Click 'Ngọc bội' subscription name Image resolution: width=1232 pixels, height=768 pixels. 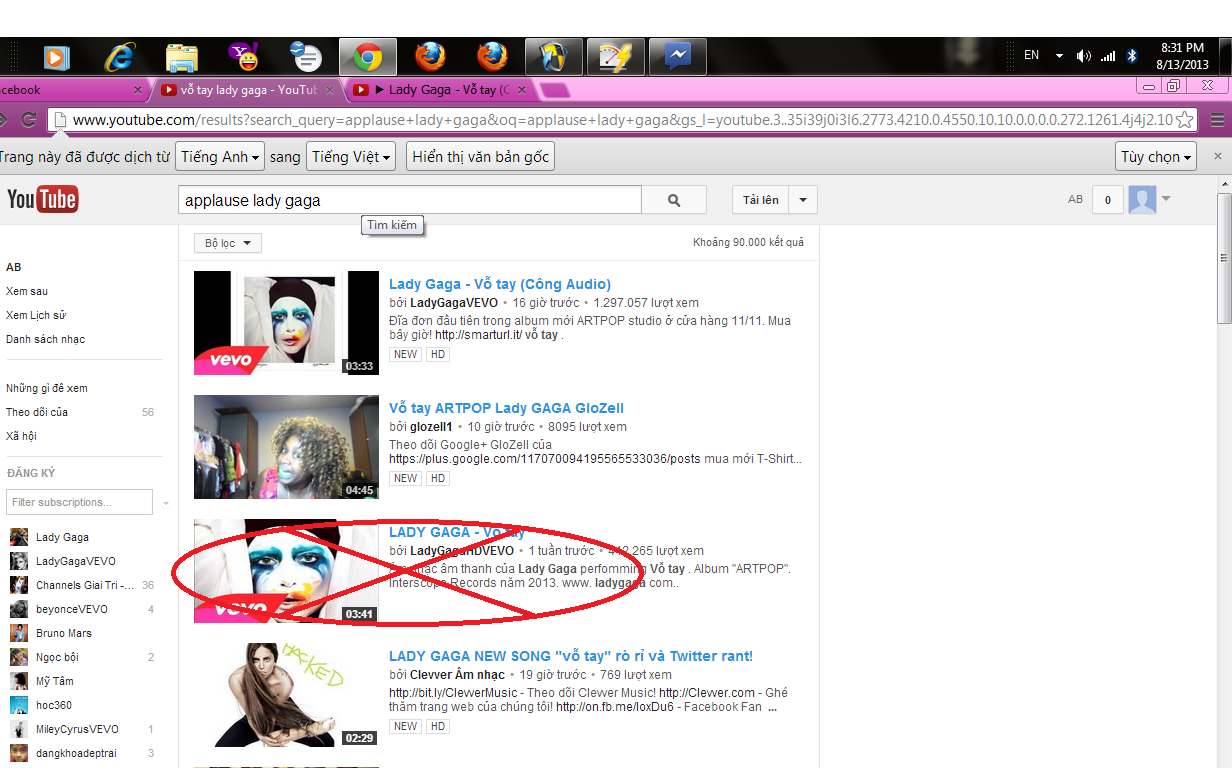57,657
